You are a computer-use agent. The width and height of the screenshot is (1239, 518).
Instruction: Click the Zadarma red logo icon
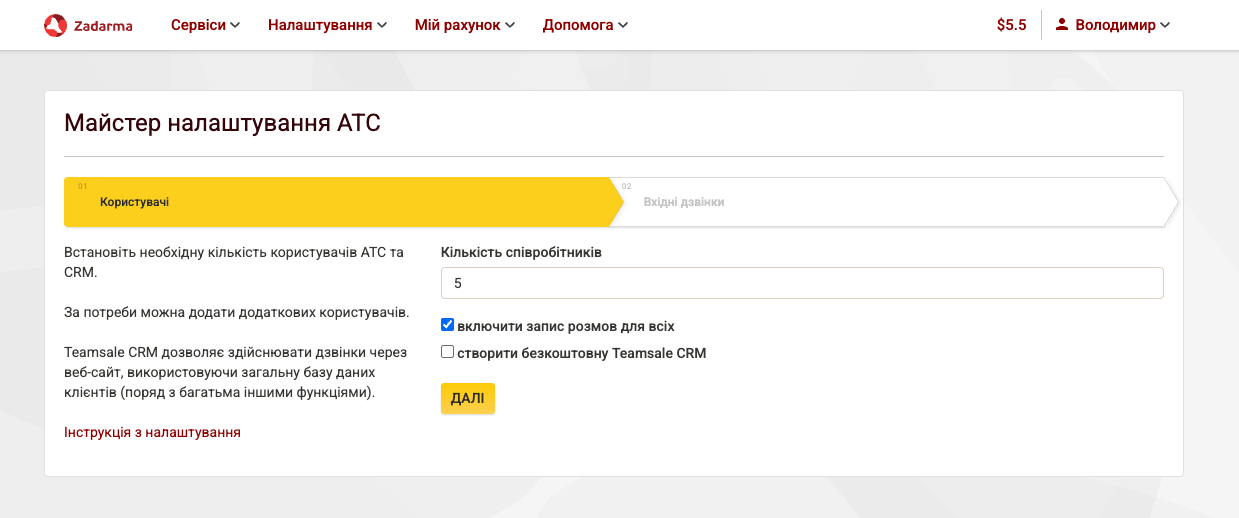pos(55,25)
